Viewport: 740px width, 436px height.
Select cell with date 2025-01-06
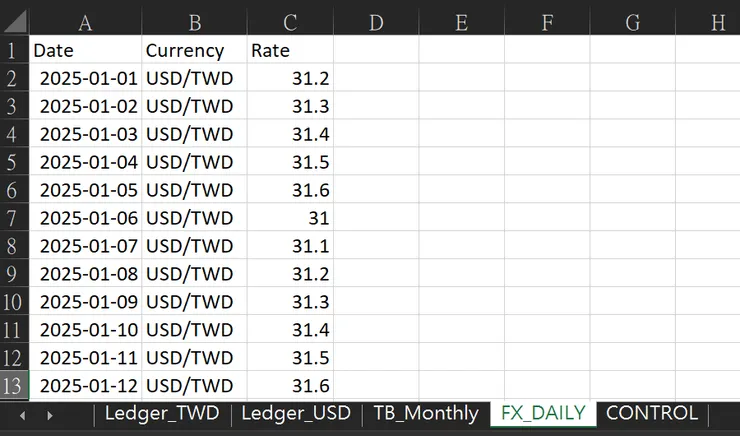pyautogui.click(x=85, y=217)
